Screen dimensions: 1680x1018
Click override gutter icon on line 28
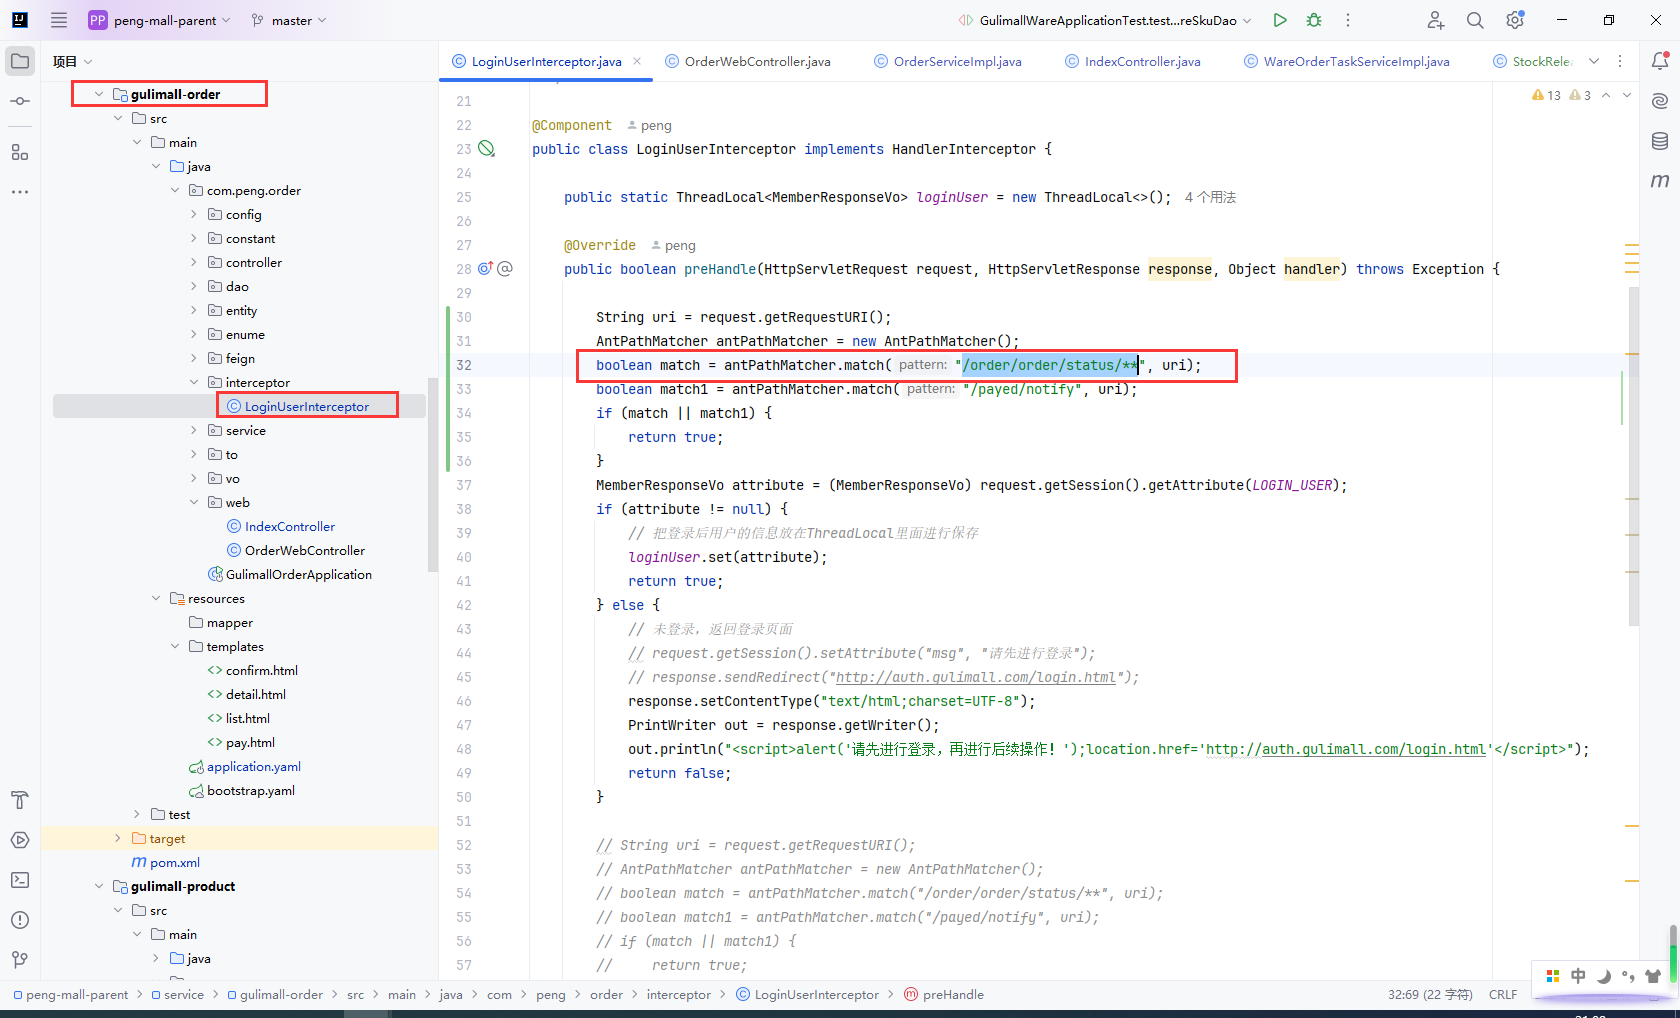click(485, 269)
